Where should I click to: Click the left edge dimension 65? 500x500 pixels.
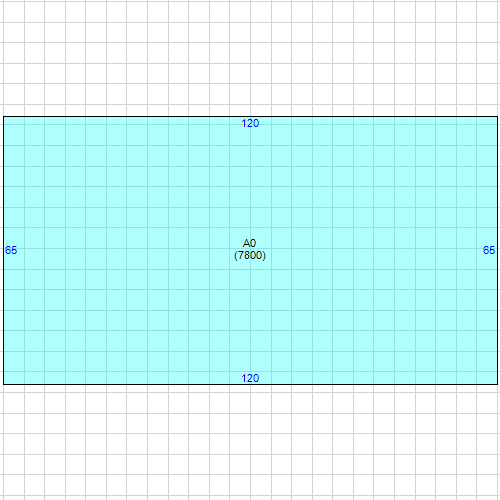[x=11, y=250]
